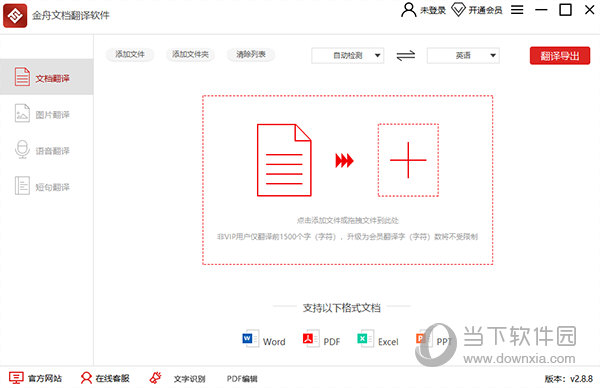Click the Word format icon
Image resolution: width=600 pixels, height=388 pixels.
250,339
